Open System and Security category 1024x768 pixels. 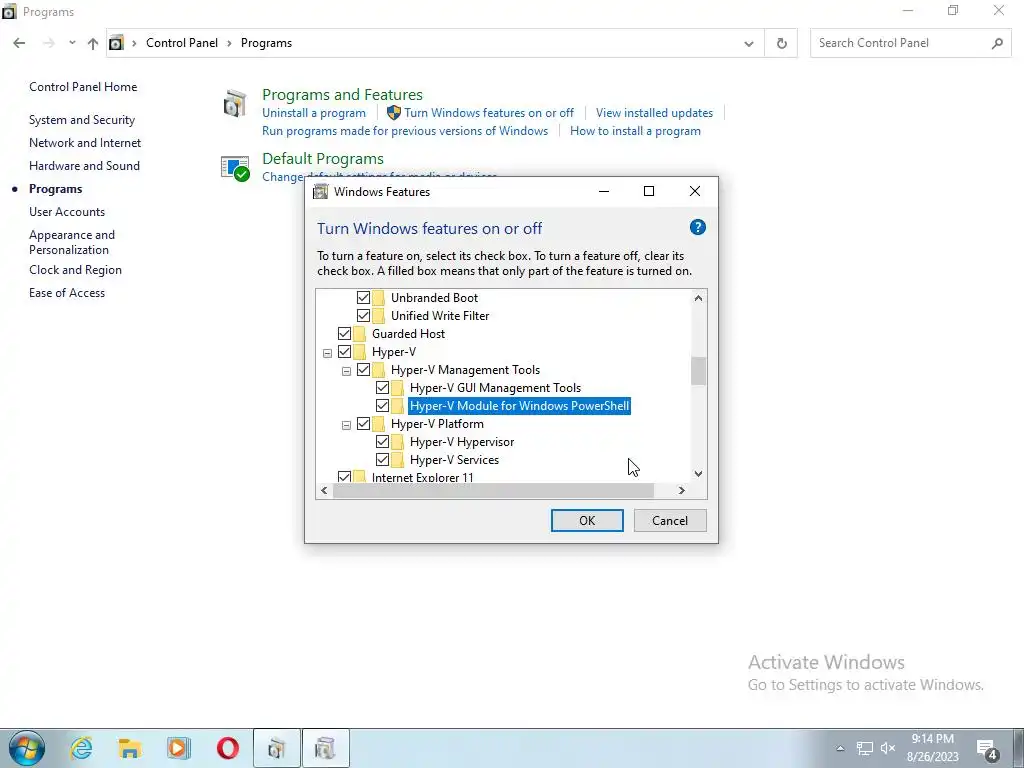[x=82, y=120]
